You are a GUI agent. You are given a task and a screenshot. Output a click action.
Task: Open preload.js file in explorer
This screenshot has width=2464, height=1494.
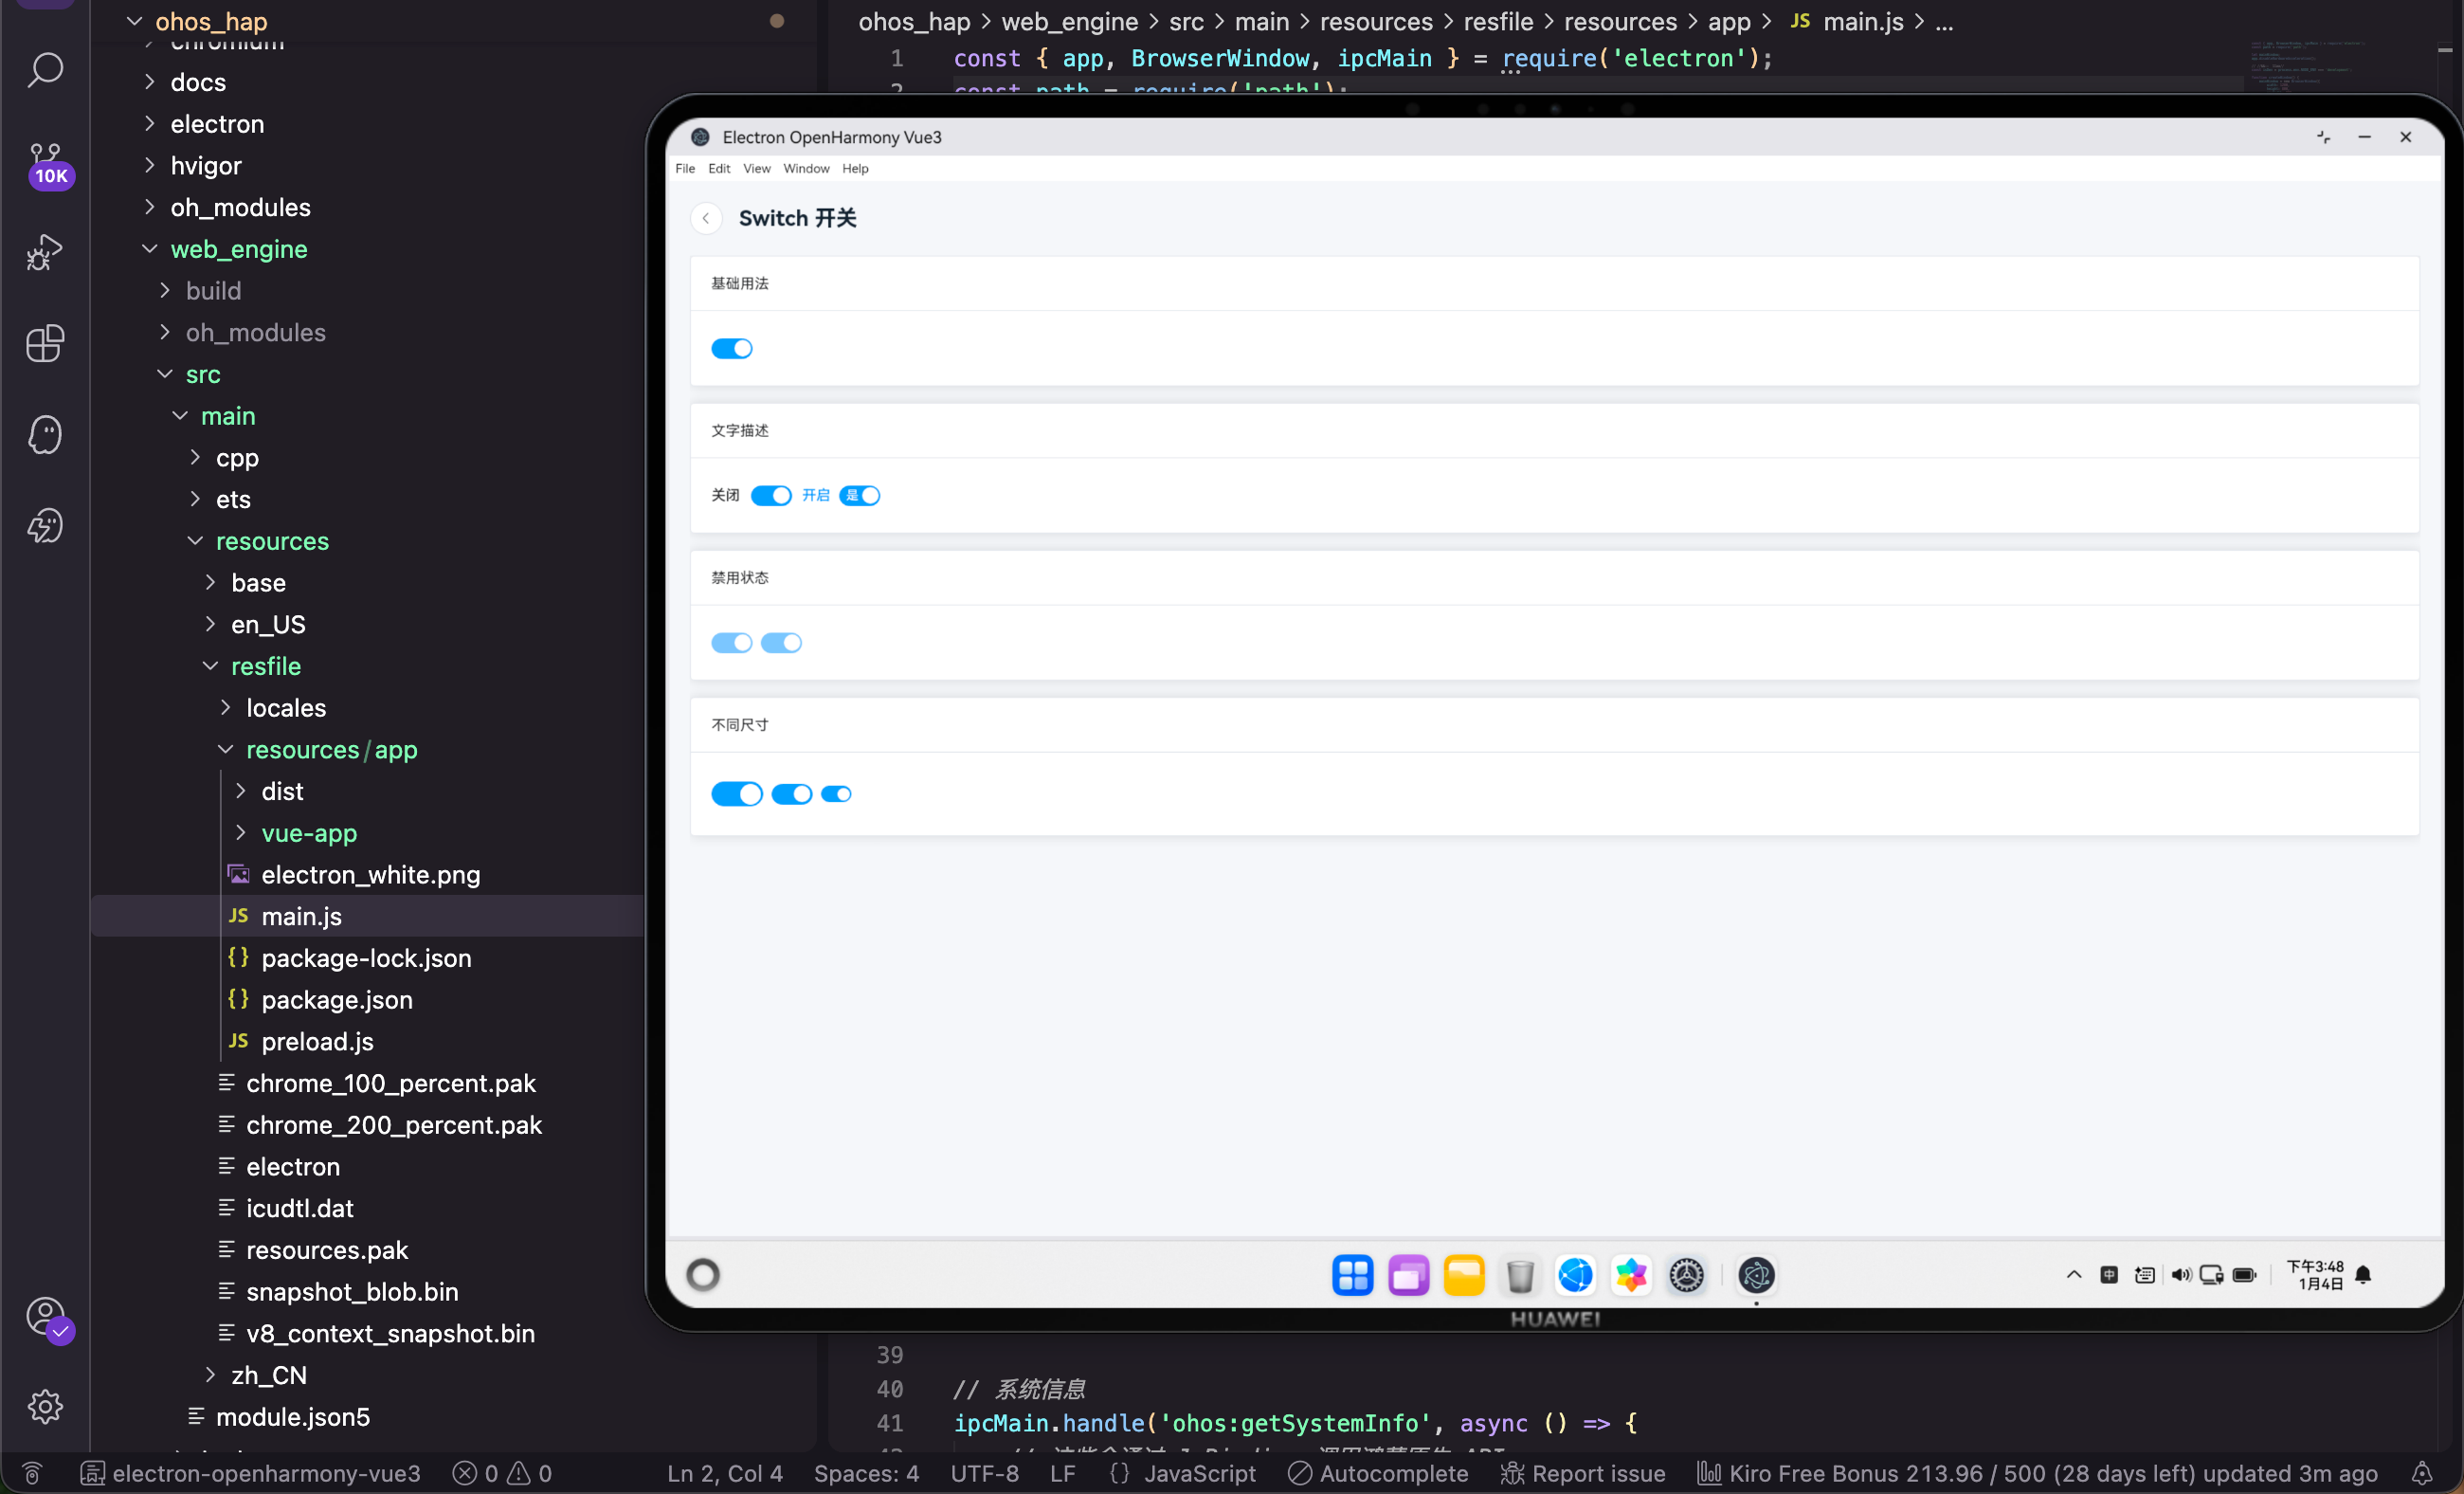tap(317, 1041)
